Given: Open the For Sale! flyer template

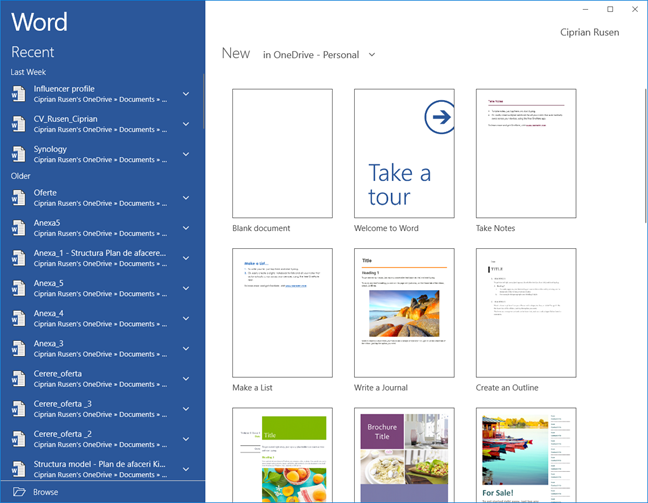Looking at the screenshot, I should [526, 455].
